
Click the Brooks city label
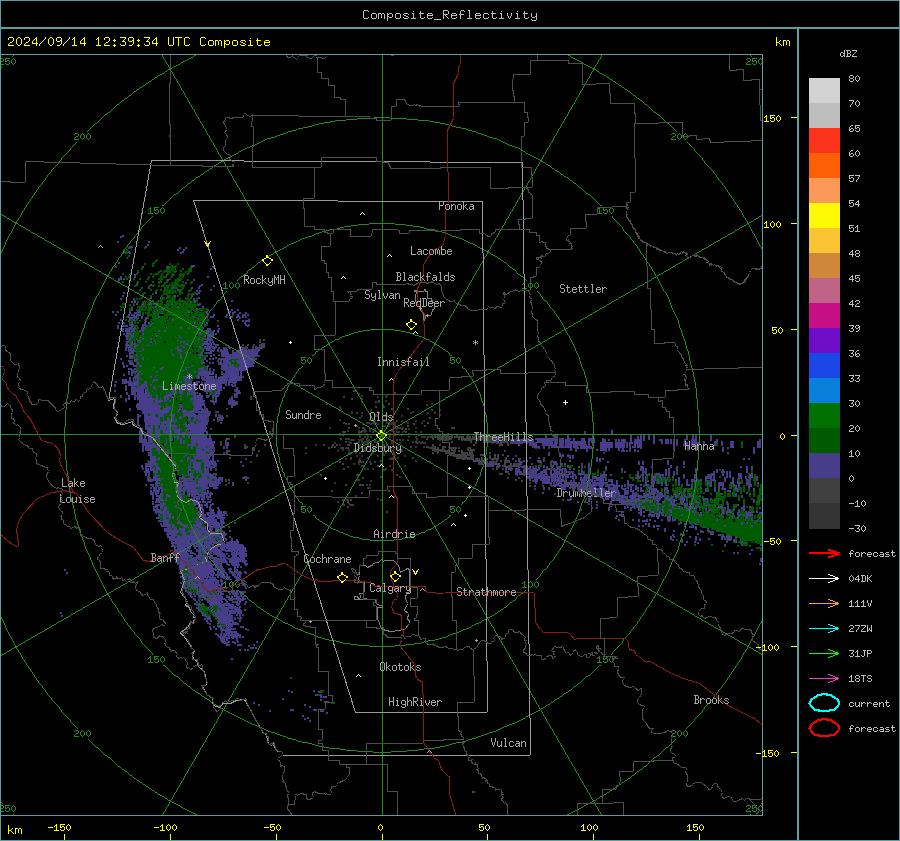(x=711, y=700)
